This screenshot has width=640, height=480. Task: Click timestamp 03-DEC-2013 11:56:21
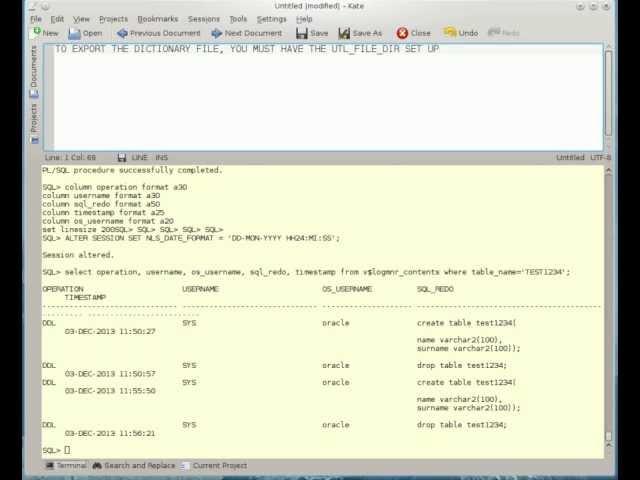110,433
